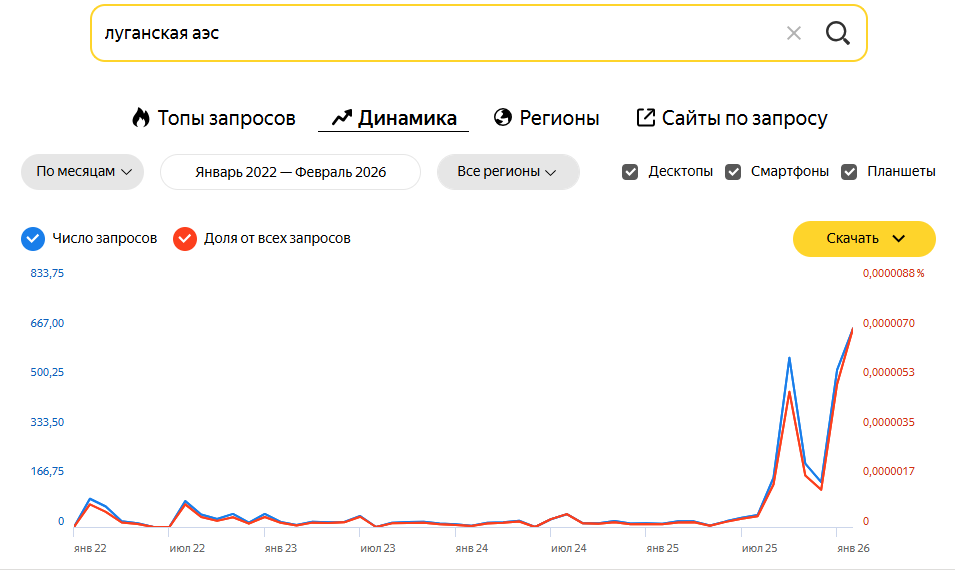Screen dimensions: 955x575
Task: Open the Регионы tab
Action: pyautogui.click(x=559, y=118)
